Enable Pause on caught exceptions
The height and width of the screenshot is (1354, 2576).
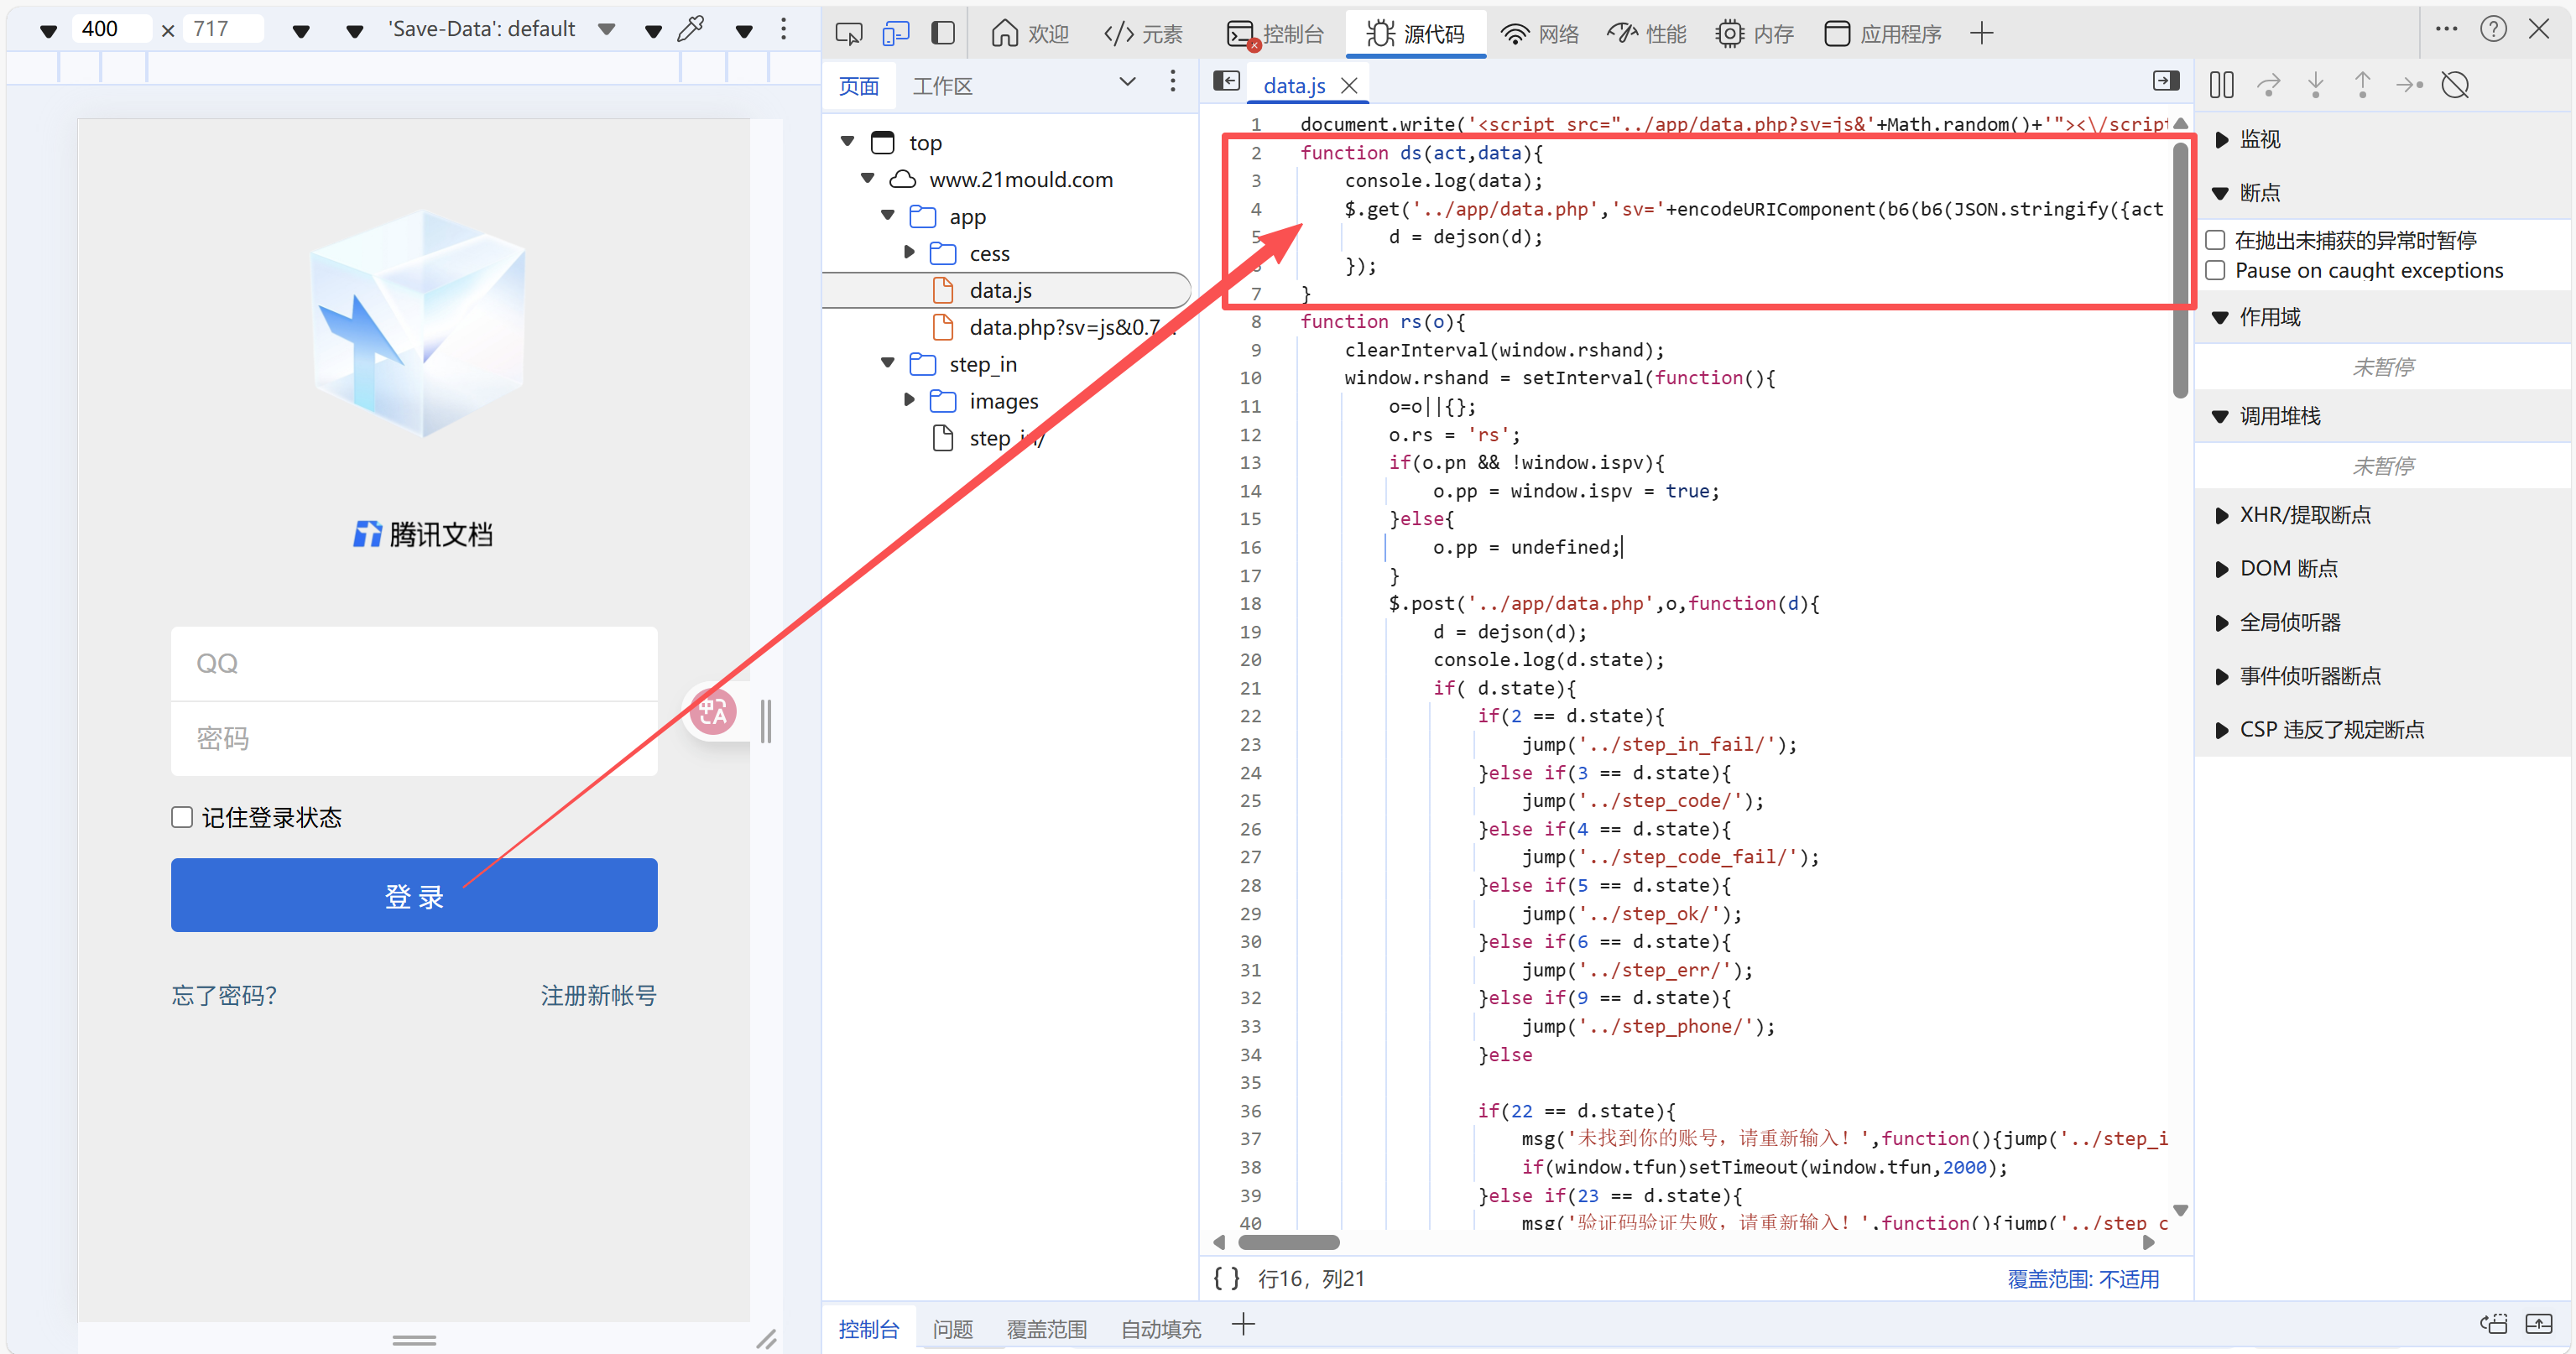[x=2215, y=270]
